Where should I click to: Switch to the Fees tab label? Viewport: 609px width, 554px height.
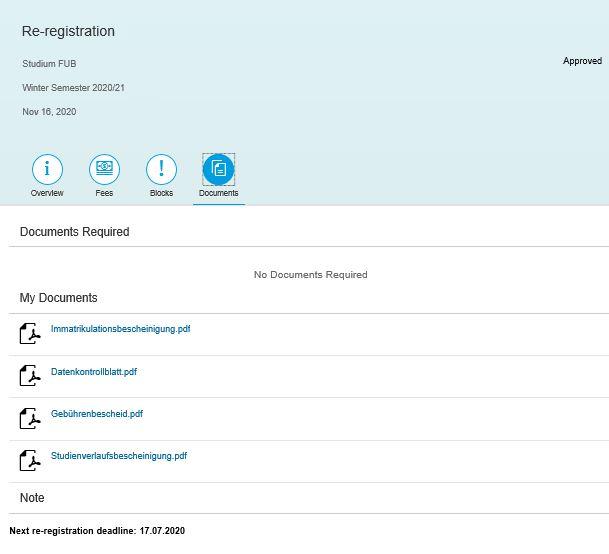coord(104,193)
